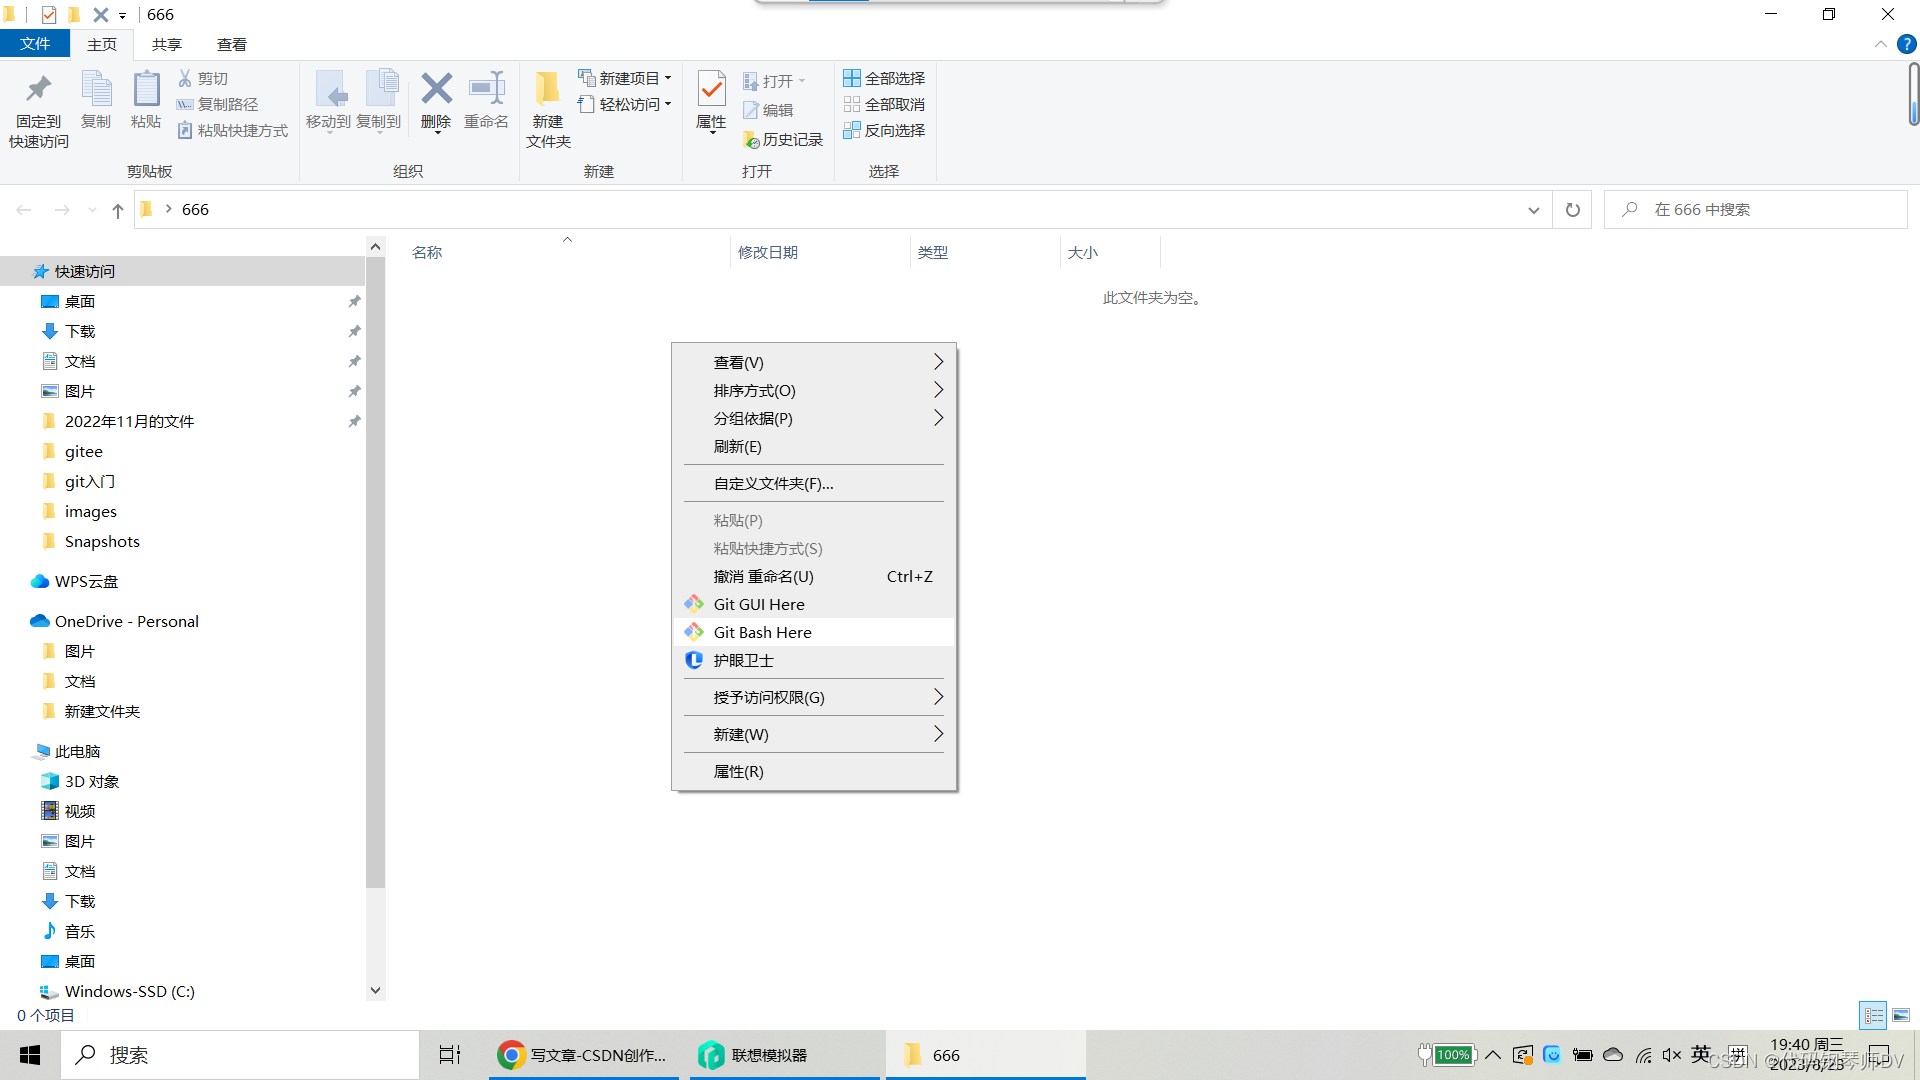The width and height of the screenshot is (1920, 1080).
Task: Create a new folder via the 新建文件夹 icon
Action: point(547,104)
